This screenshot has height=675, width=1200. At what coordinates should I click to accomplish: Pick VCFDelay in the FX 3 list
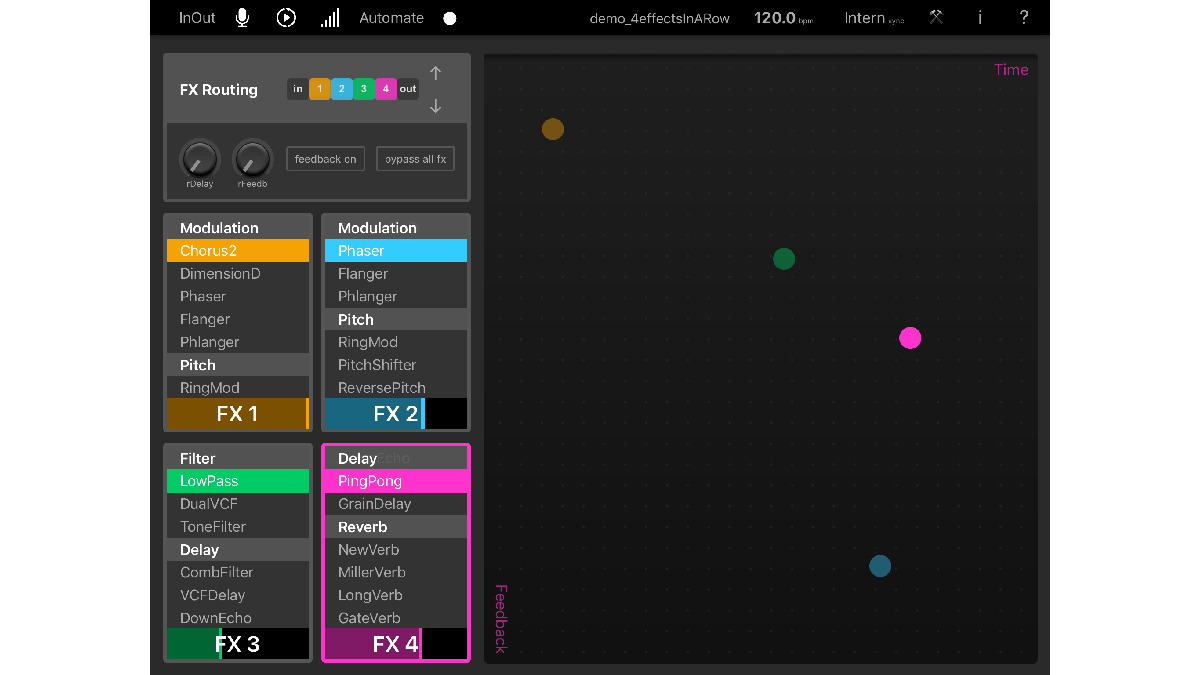238,595
